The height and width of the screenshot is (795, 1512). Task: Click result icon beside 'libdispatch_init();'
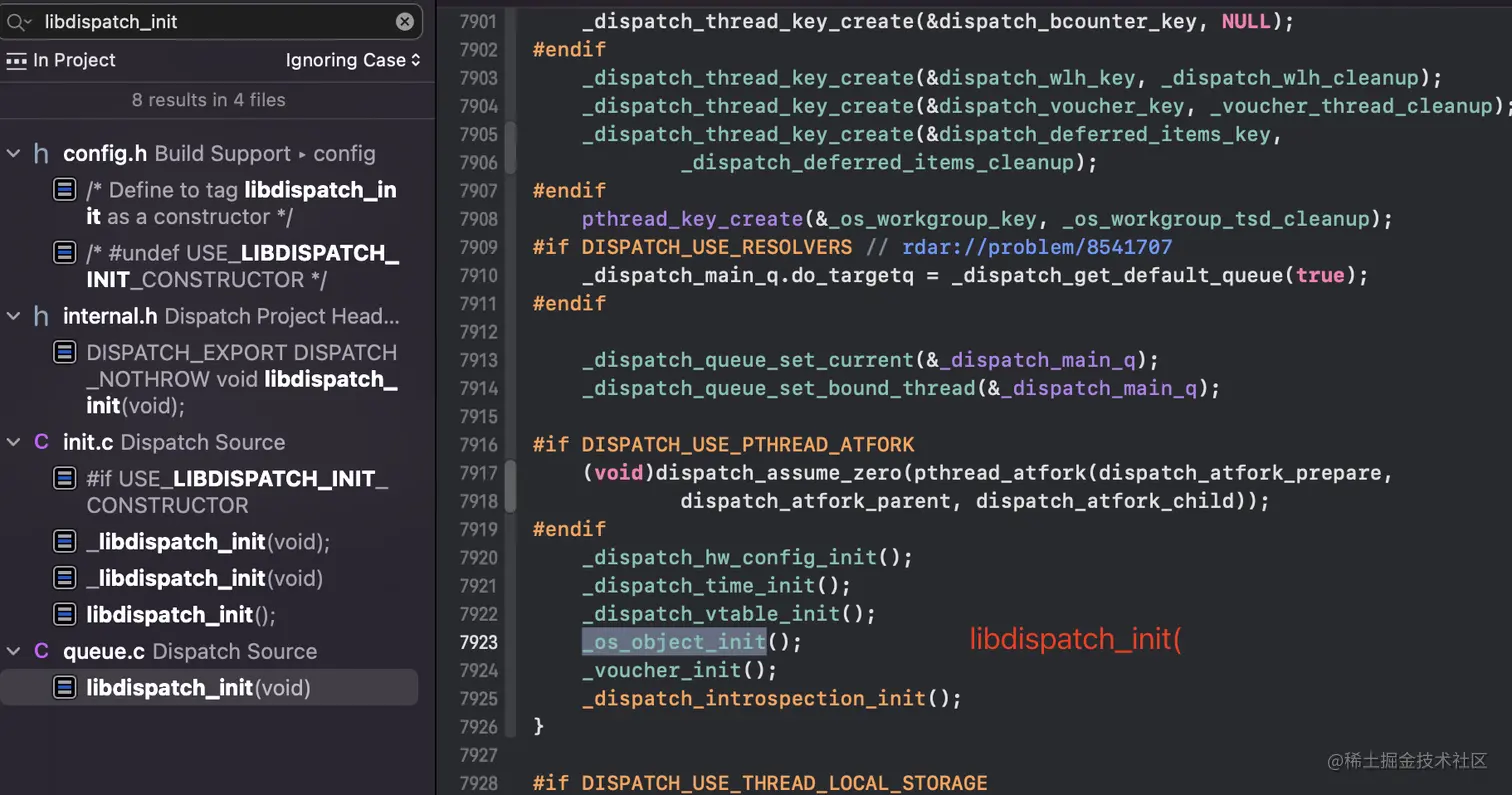[x=65, y=614]
